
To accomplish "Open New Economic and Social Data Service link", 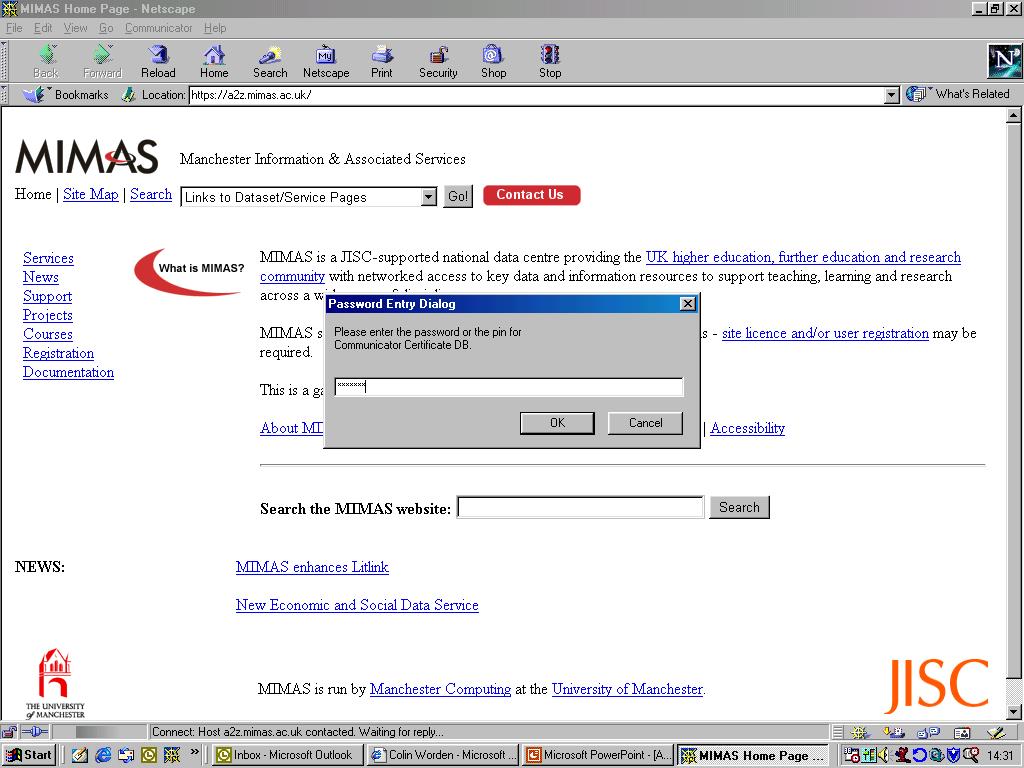I will (357, 605).
